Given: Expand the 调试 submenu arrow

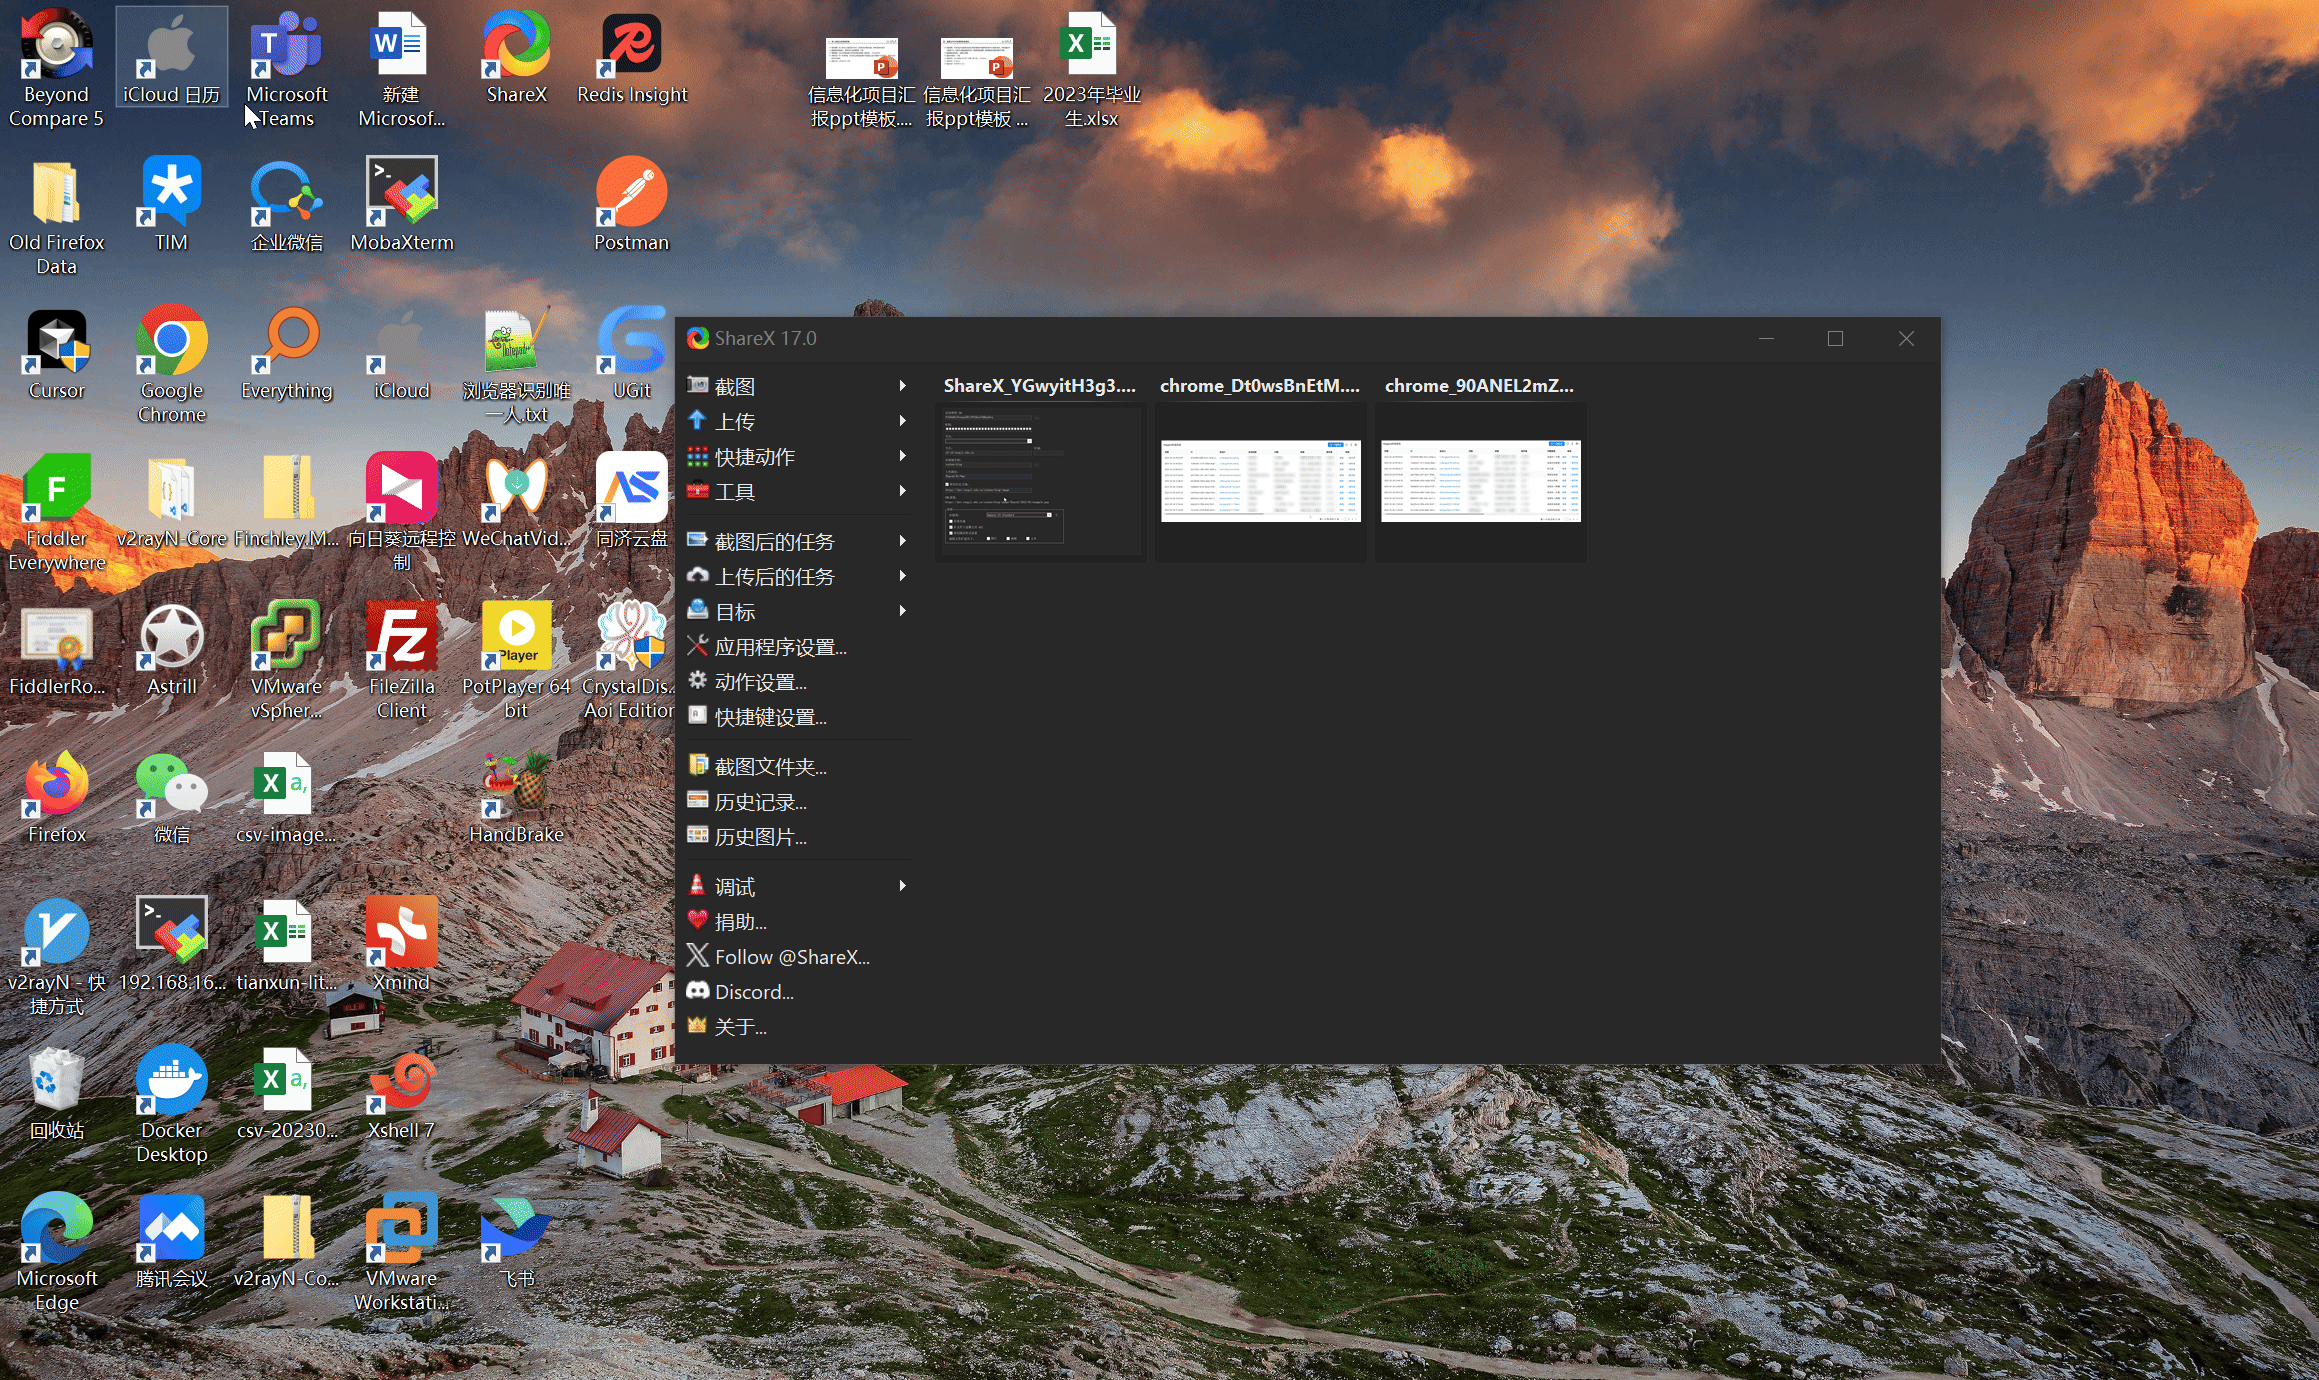Looking at the screenshot, I should coord(902,886).
